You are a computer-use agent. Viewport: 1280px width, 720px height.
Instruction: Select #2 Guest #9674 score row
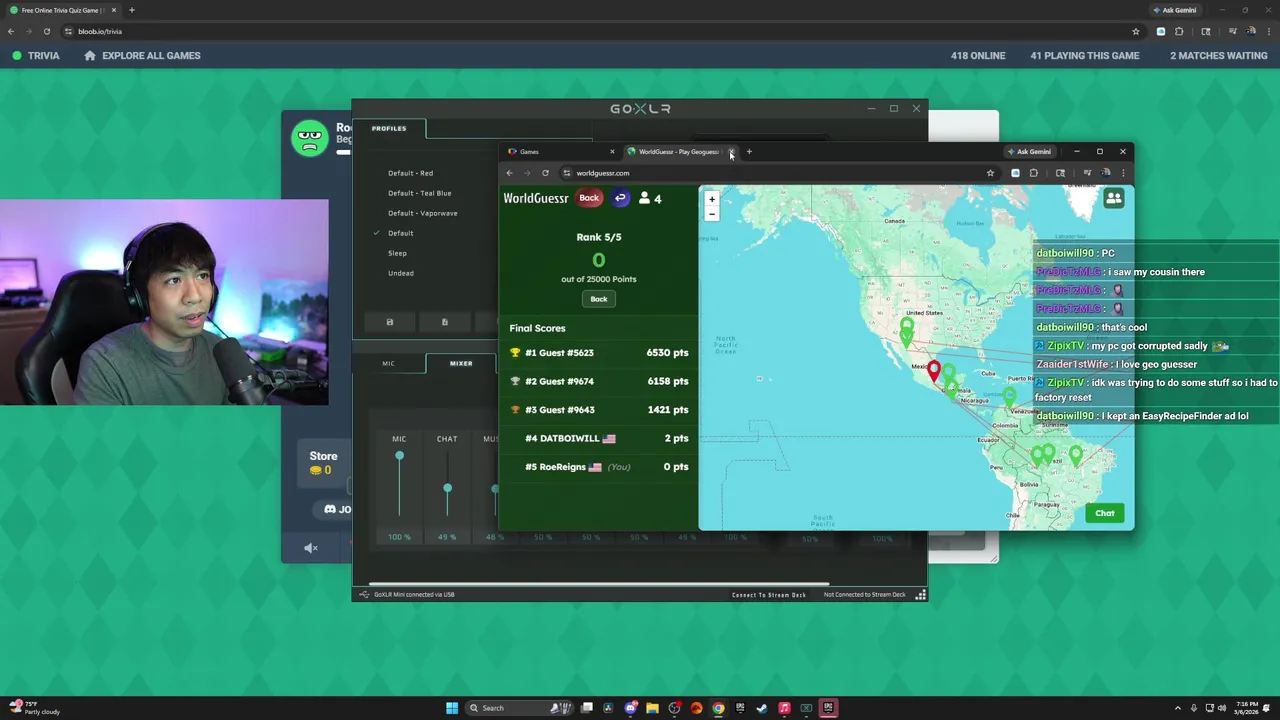[x=598, y=381]
